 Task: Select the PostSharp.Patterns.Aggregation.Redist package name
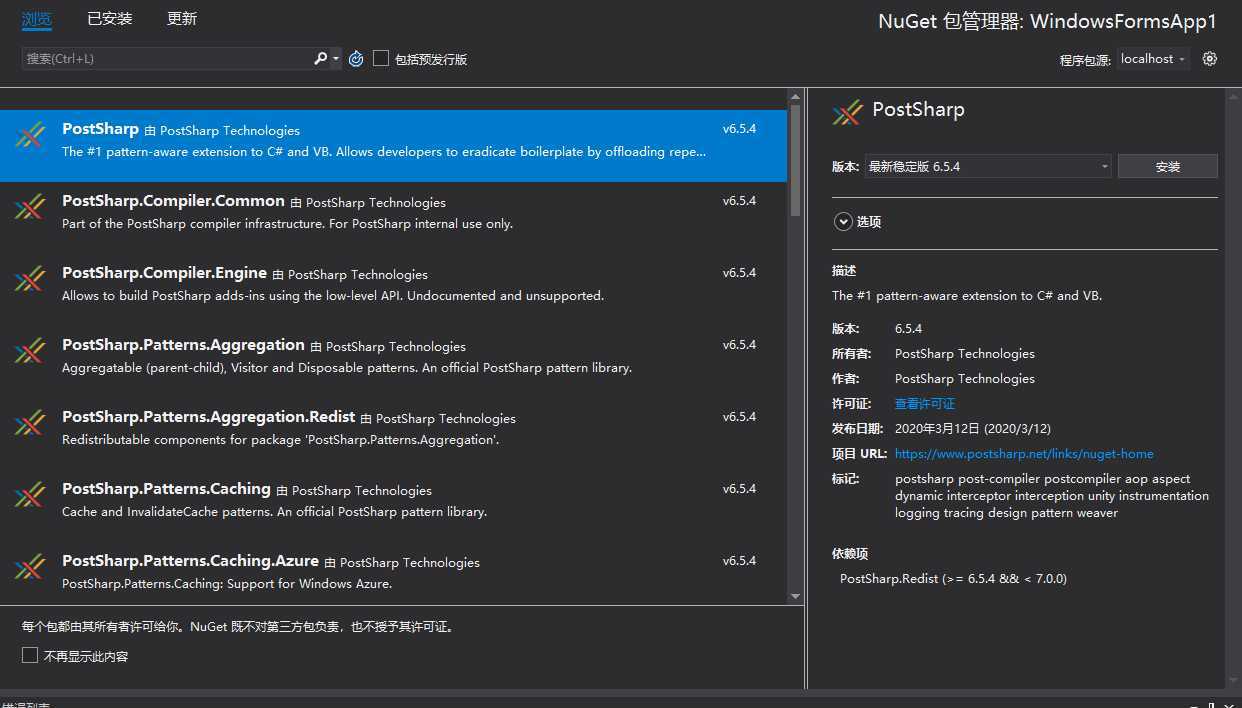pyautogui.click(x=208, y=417)
